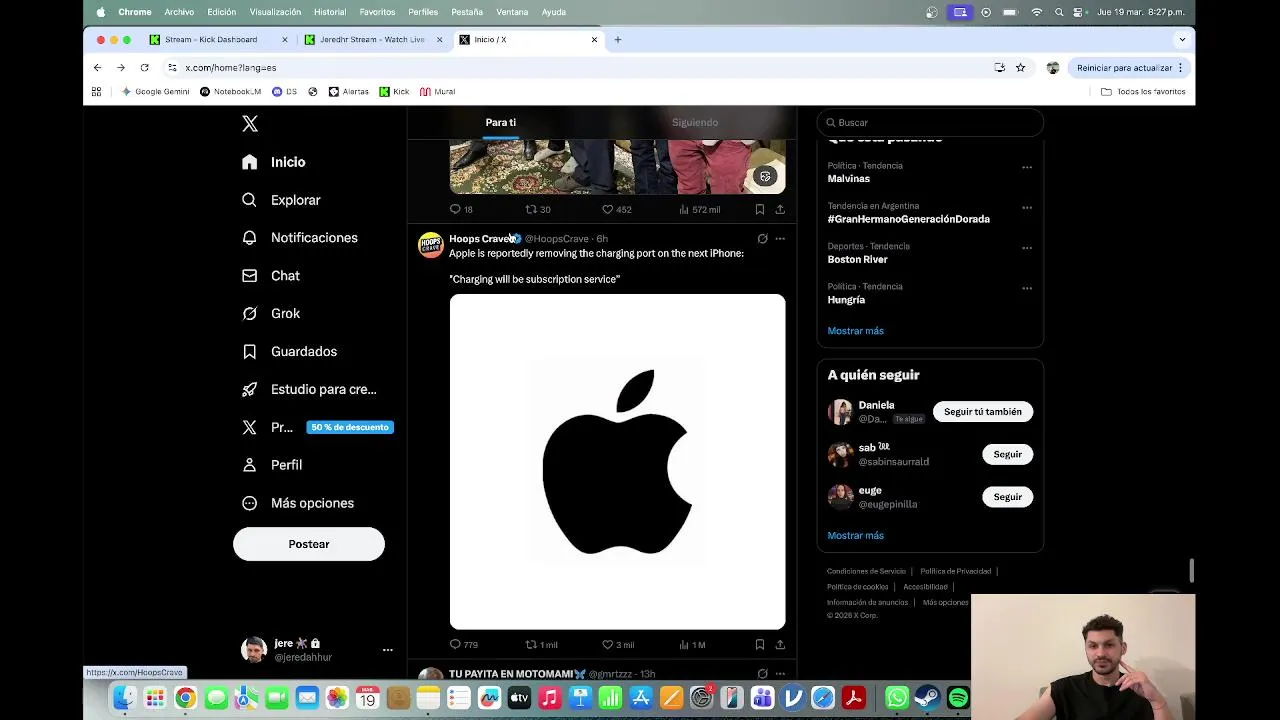Switch to Jeredhr Stream Watch Live tab
Image resolution: width=1280 pixels, height=720 pixels.
coord(372,40)
